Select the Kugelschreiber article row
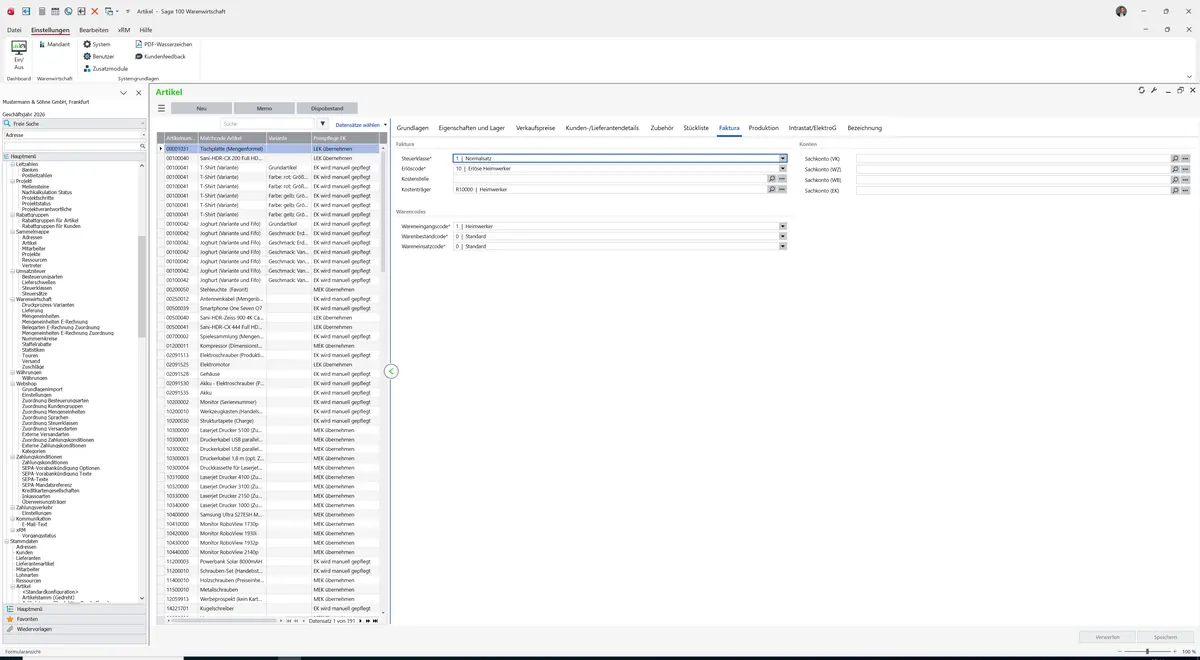 pos(270,608)
